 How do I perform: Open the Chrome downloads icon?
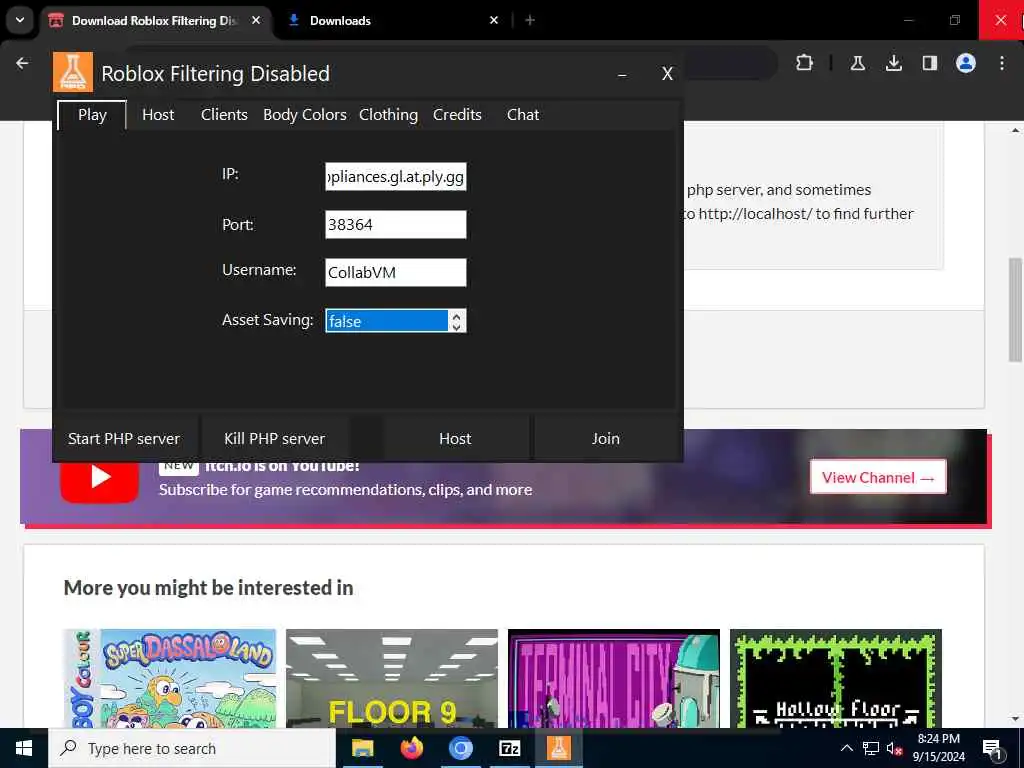[x=894, y=63]
